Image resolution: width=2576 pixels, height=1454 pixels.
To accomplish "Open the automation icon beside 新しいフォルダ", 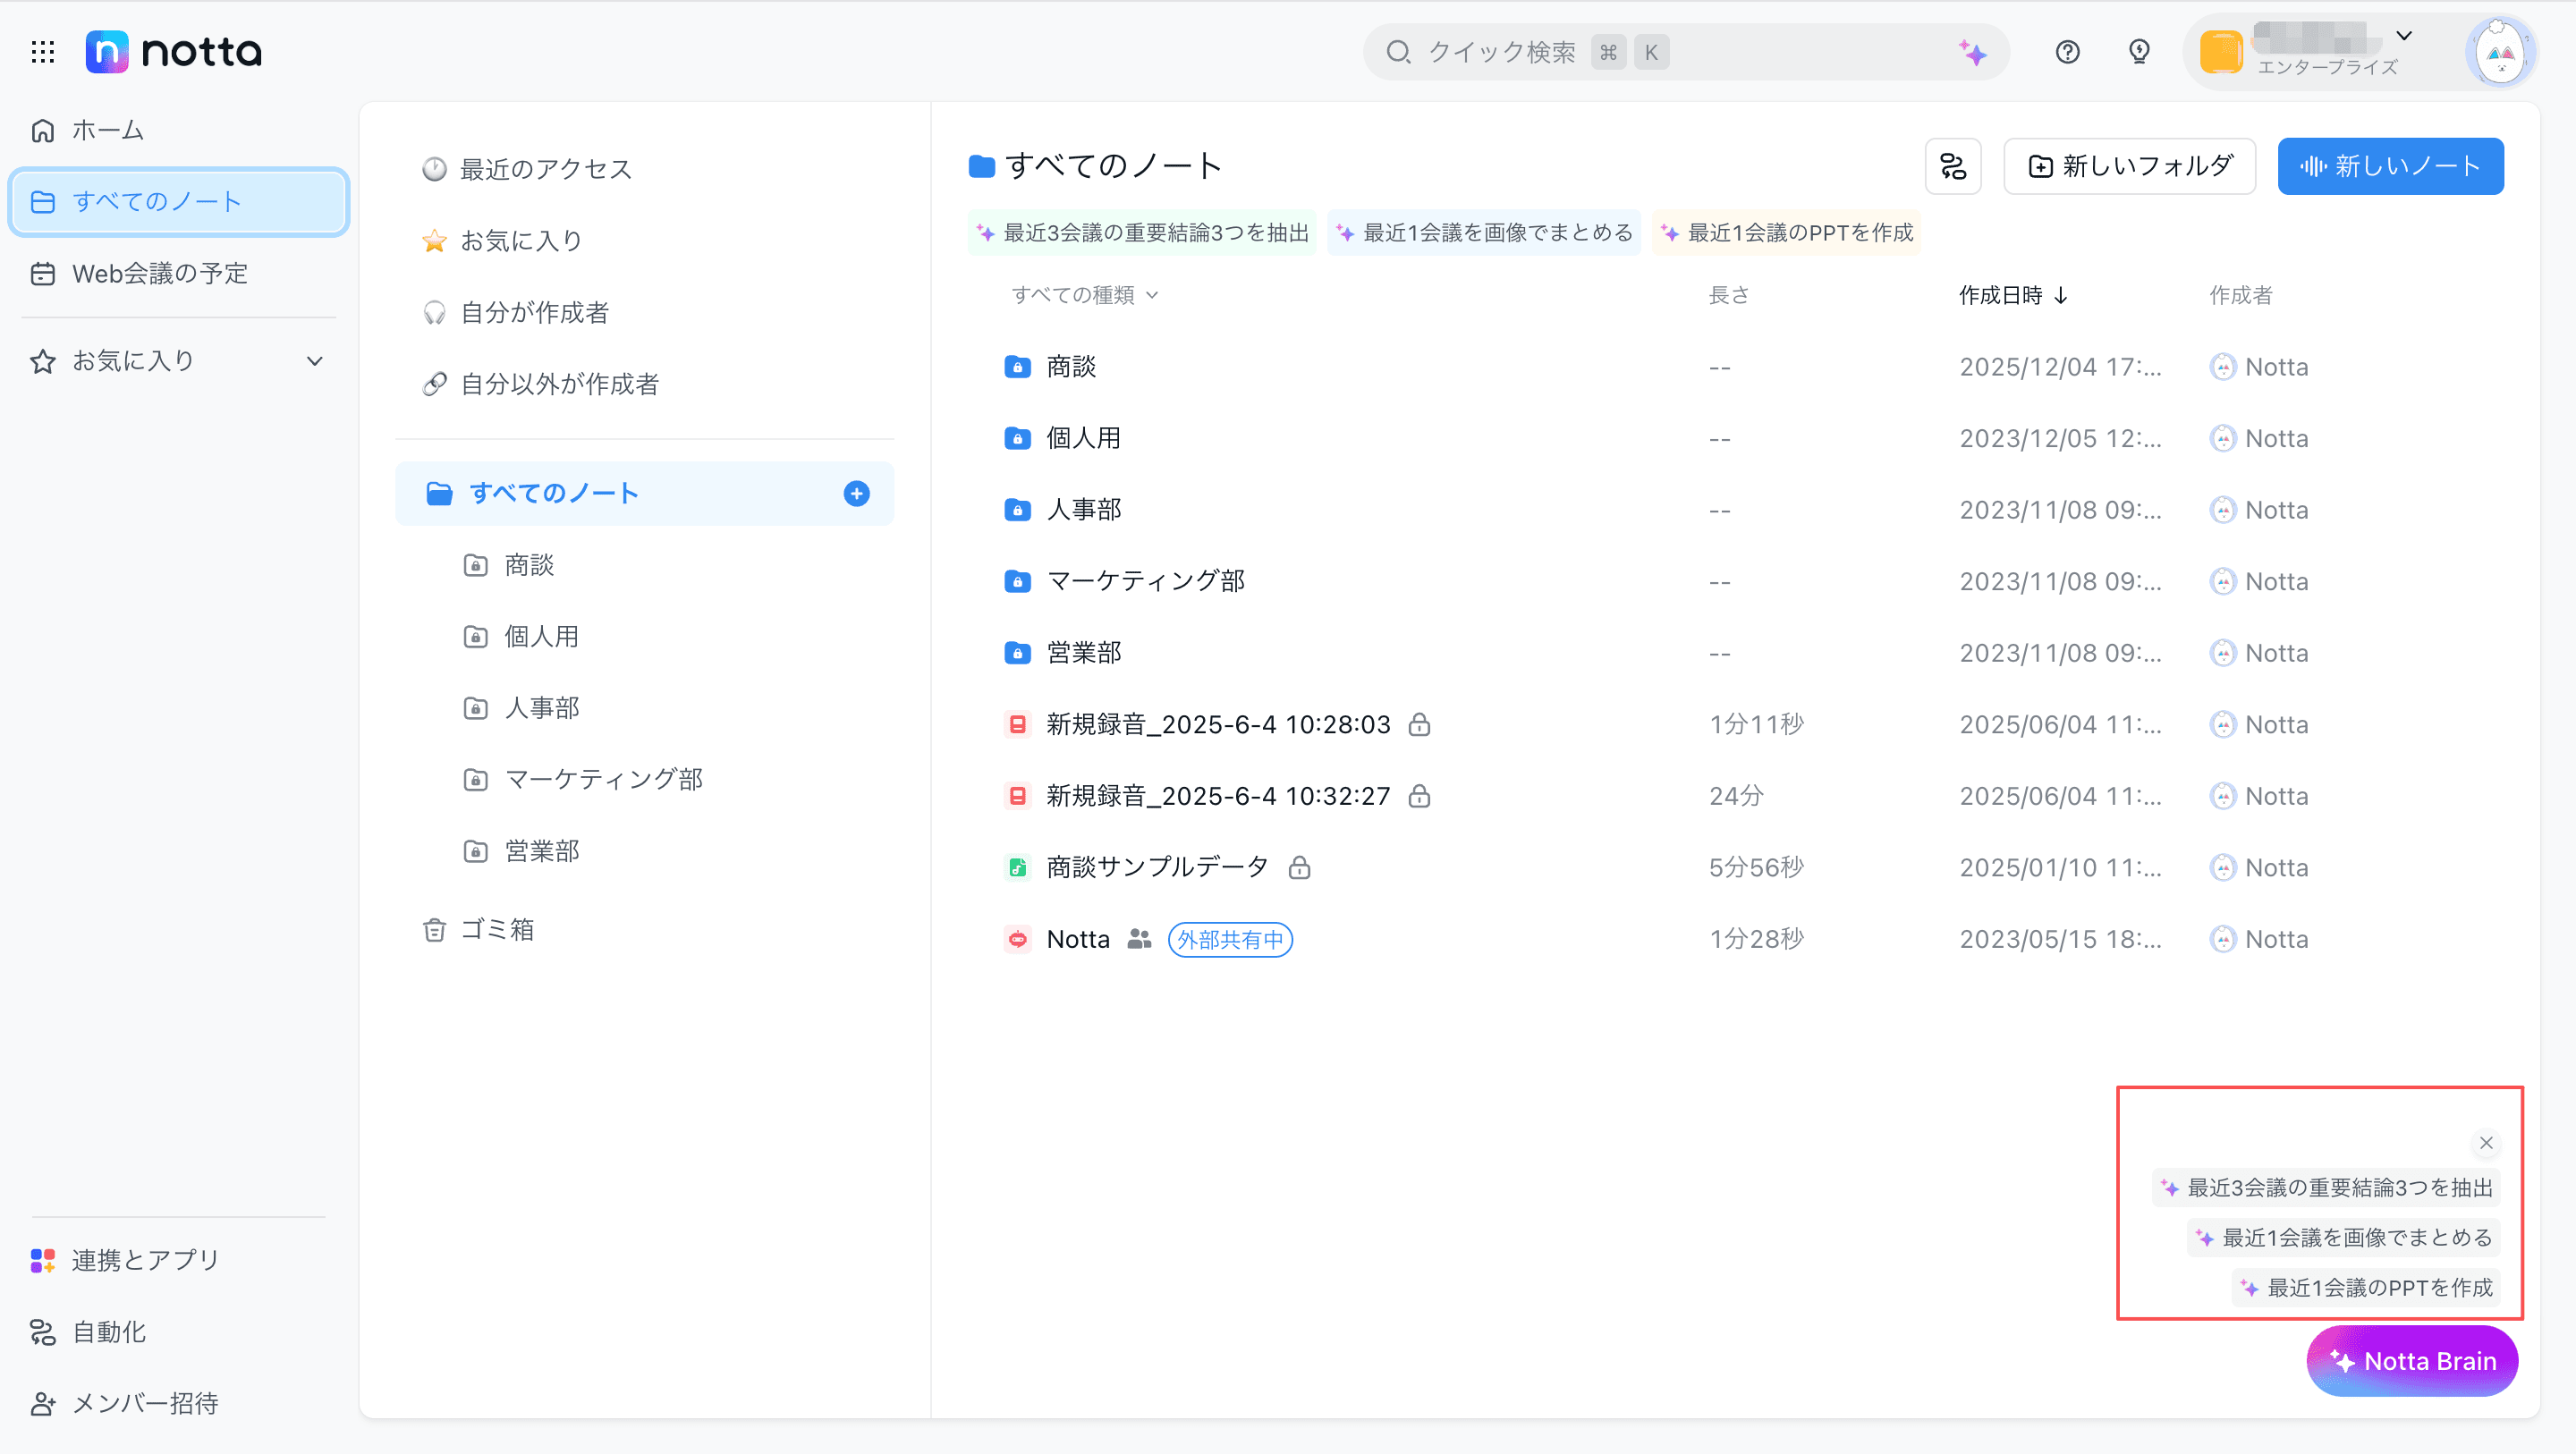I will tap(1952, 166).
